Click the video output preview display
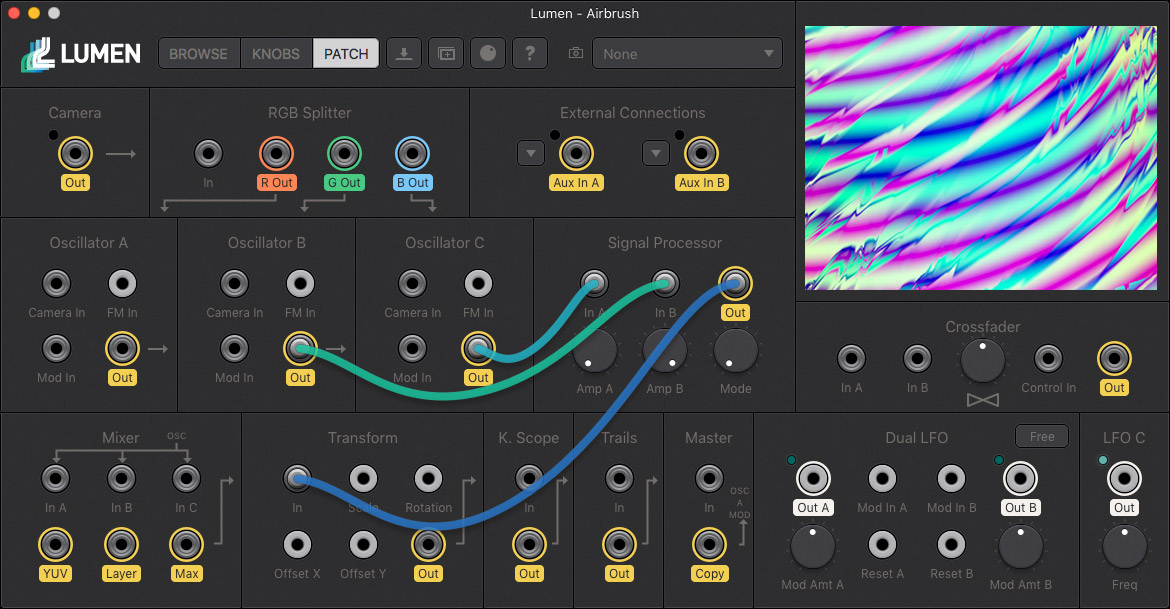The image size is (1170, 609). (980, 157)
